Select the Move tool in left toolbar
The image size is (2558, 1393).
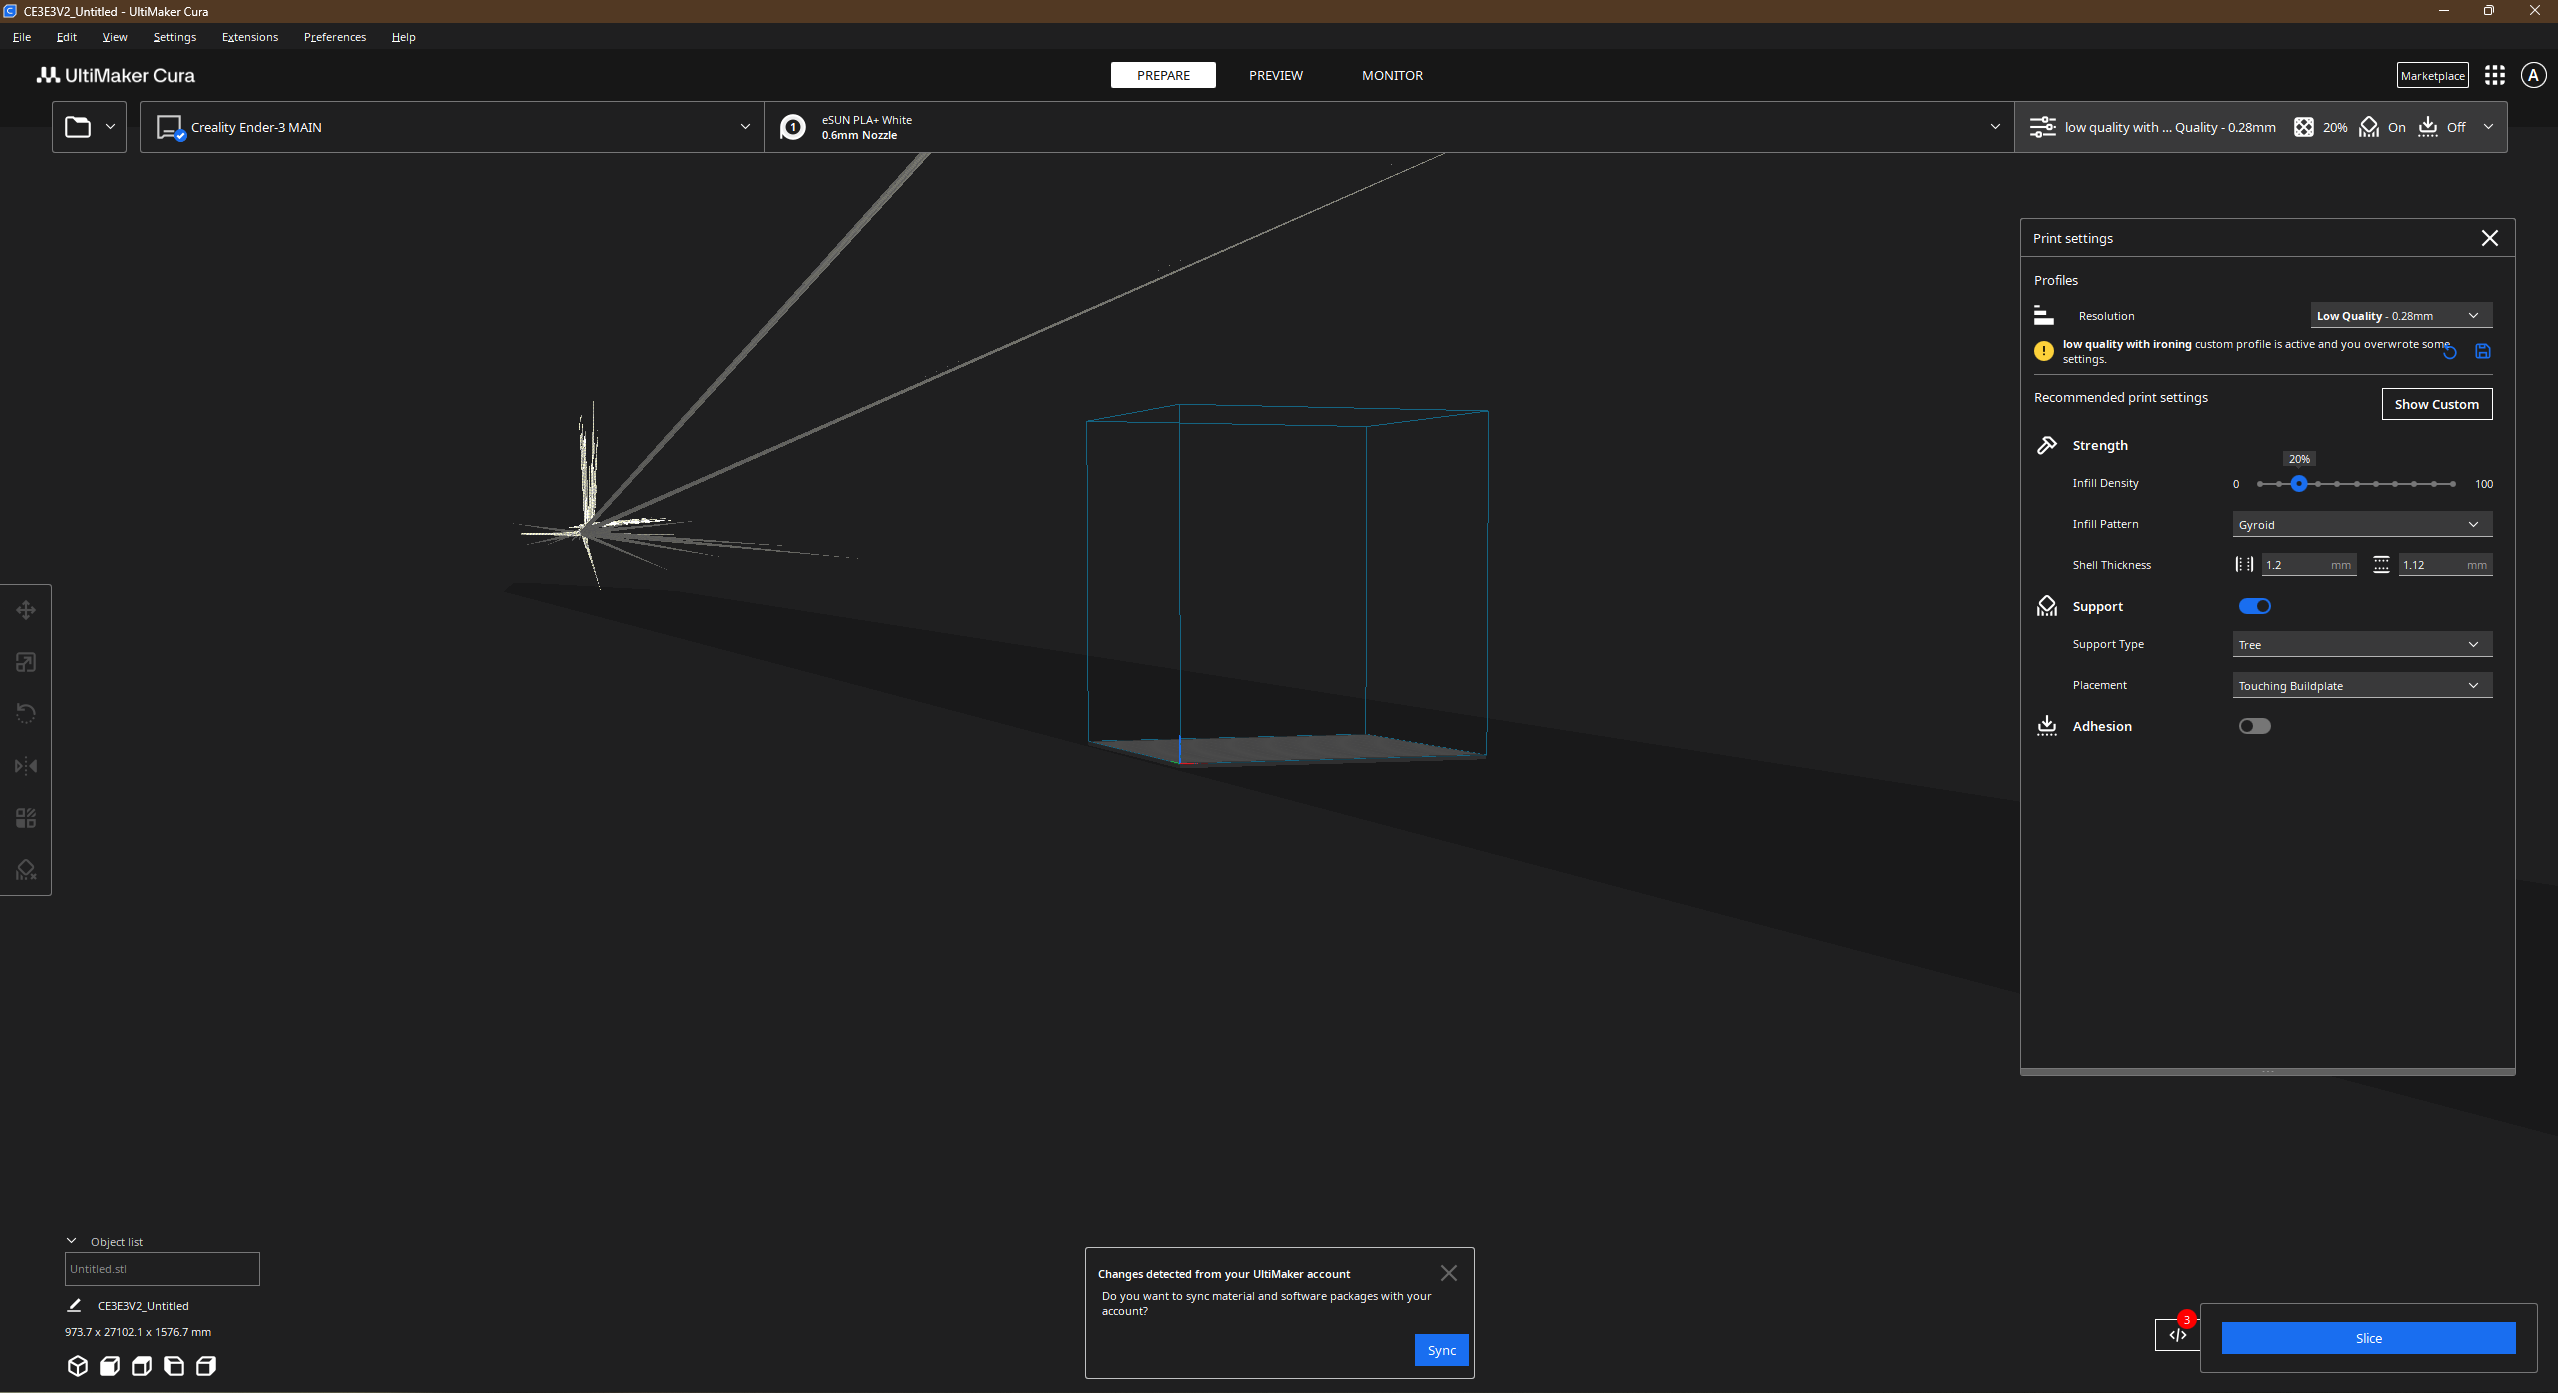[x=26, y=610]
